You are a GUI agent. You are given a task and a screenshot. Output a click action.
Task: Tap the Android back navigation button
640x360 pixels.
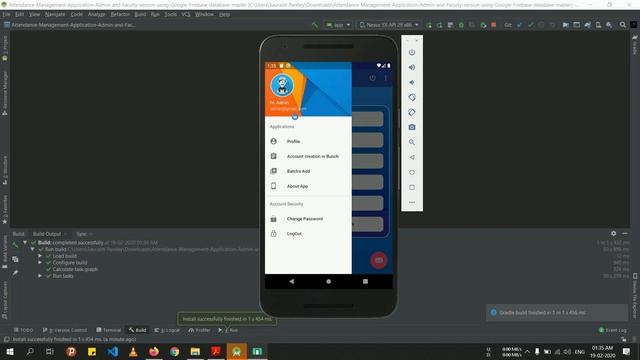pyautogui.click(x=291, y=281)
